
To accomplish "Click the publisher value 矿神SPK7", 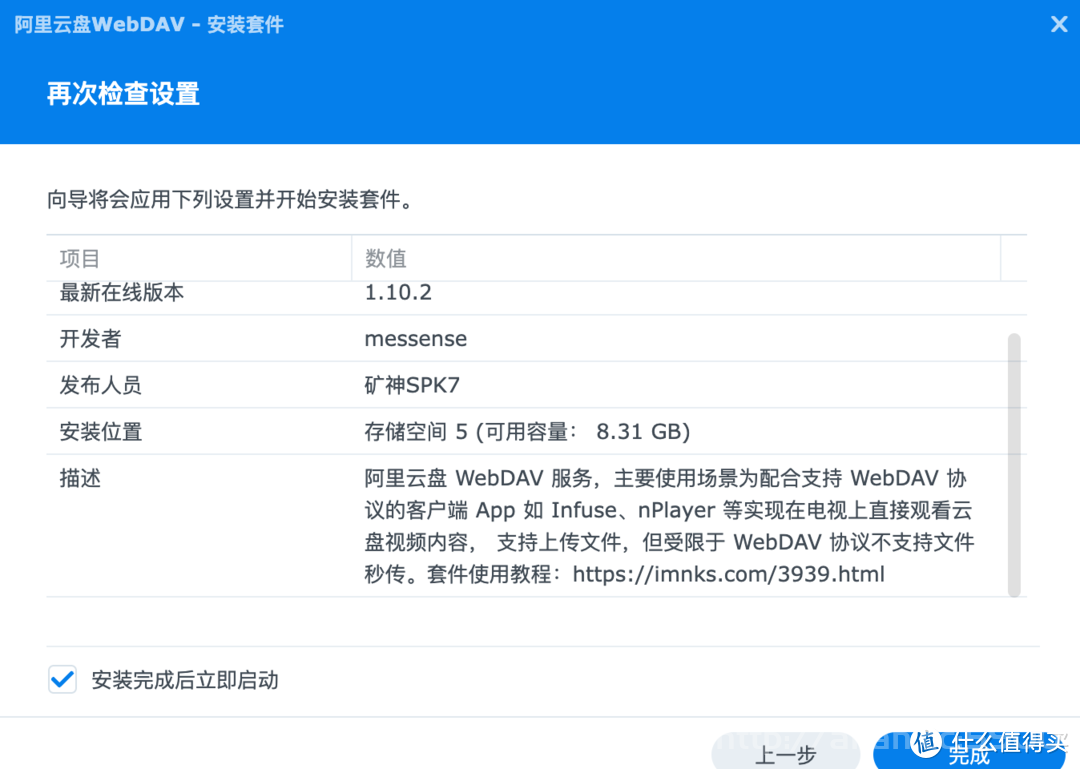I will pos(412,384).
